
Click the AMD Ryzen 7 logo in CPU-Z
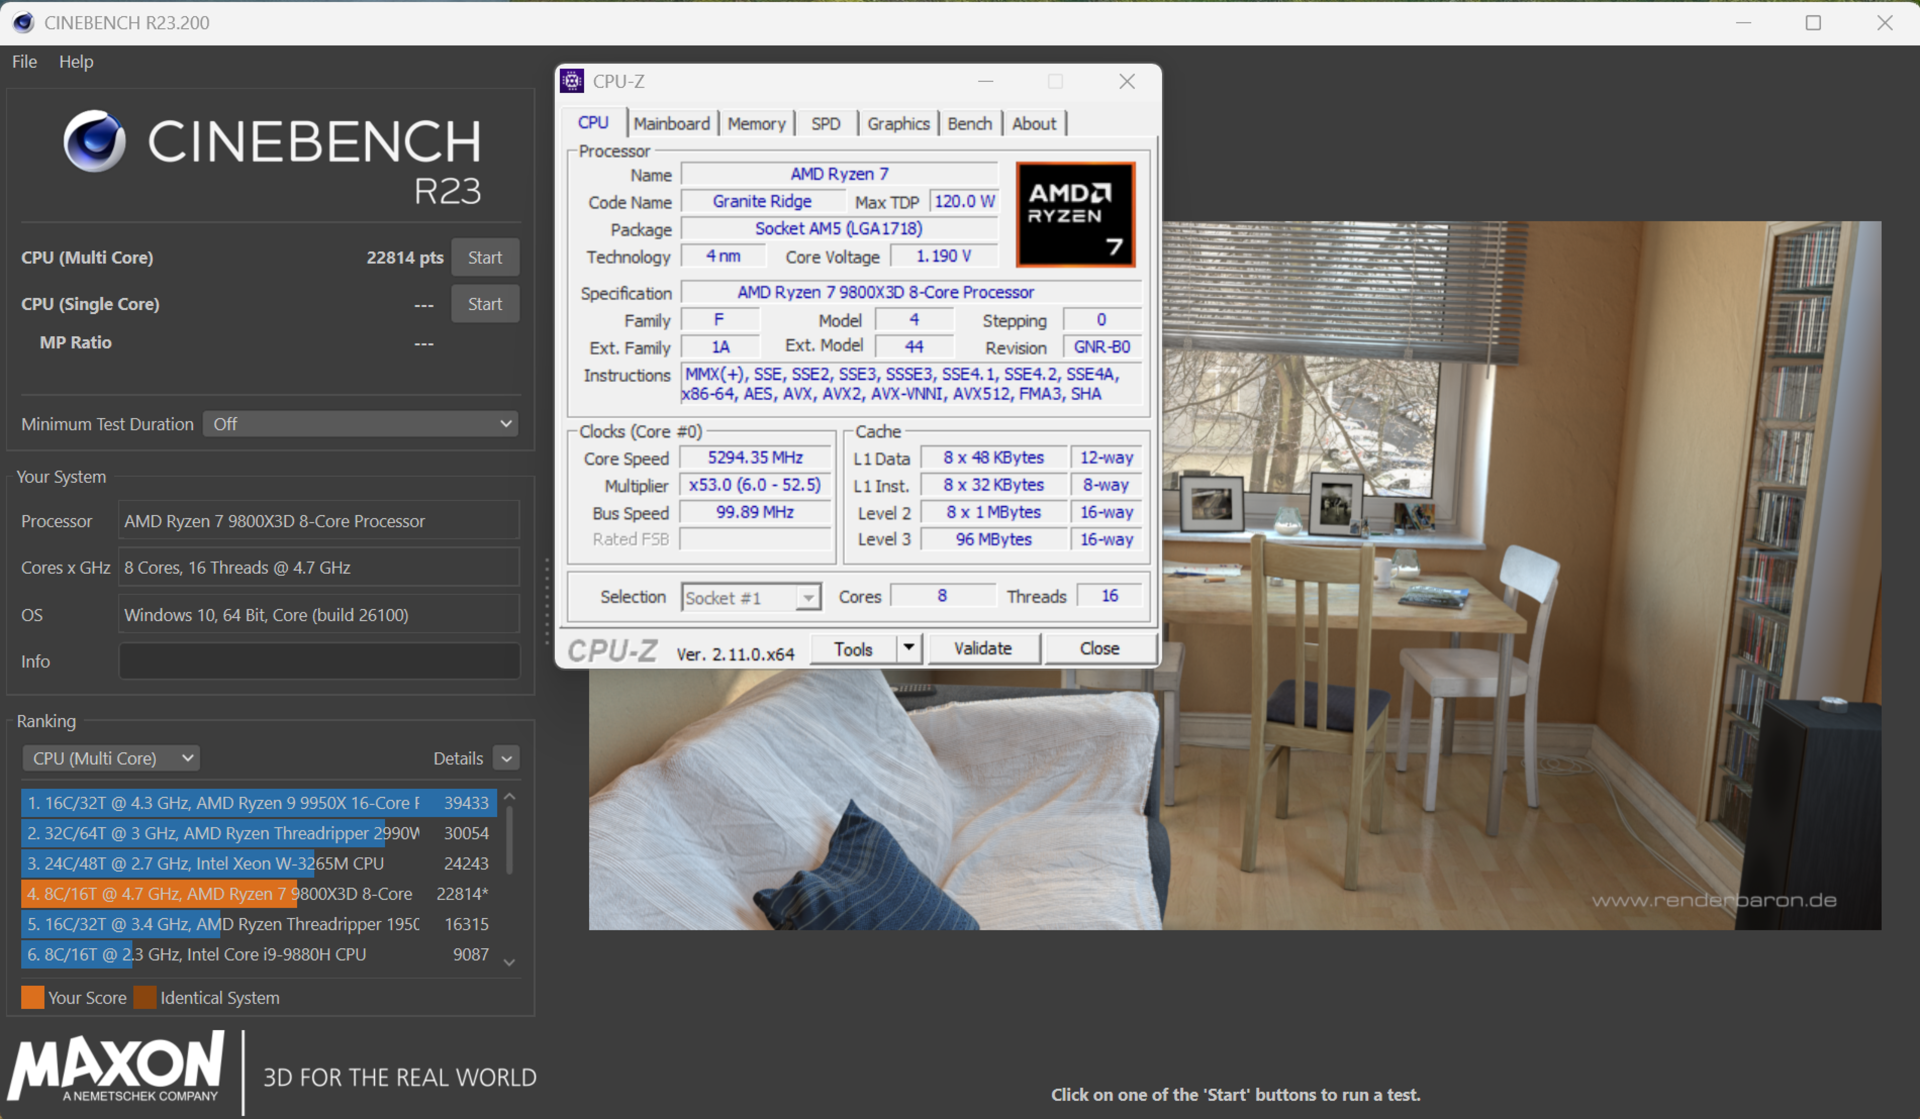point(1075,214)
